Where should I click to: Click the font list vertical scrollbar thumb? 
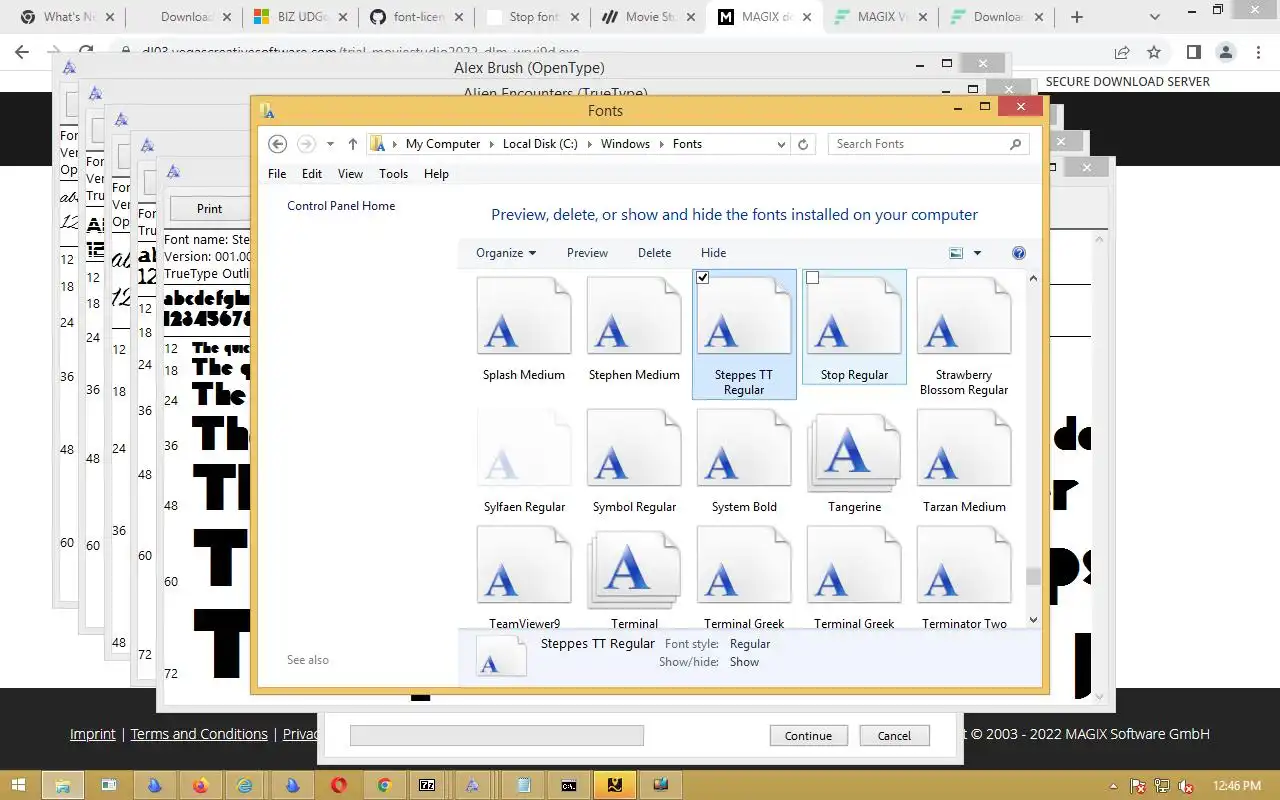(1033, 576)
